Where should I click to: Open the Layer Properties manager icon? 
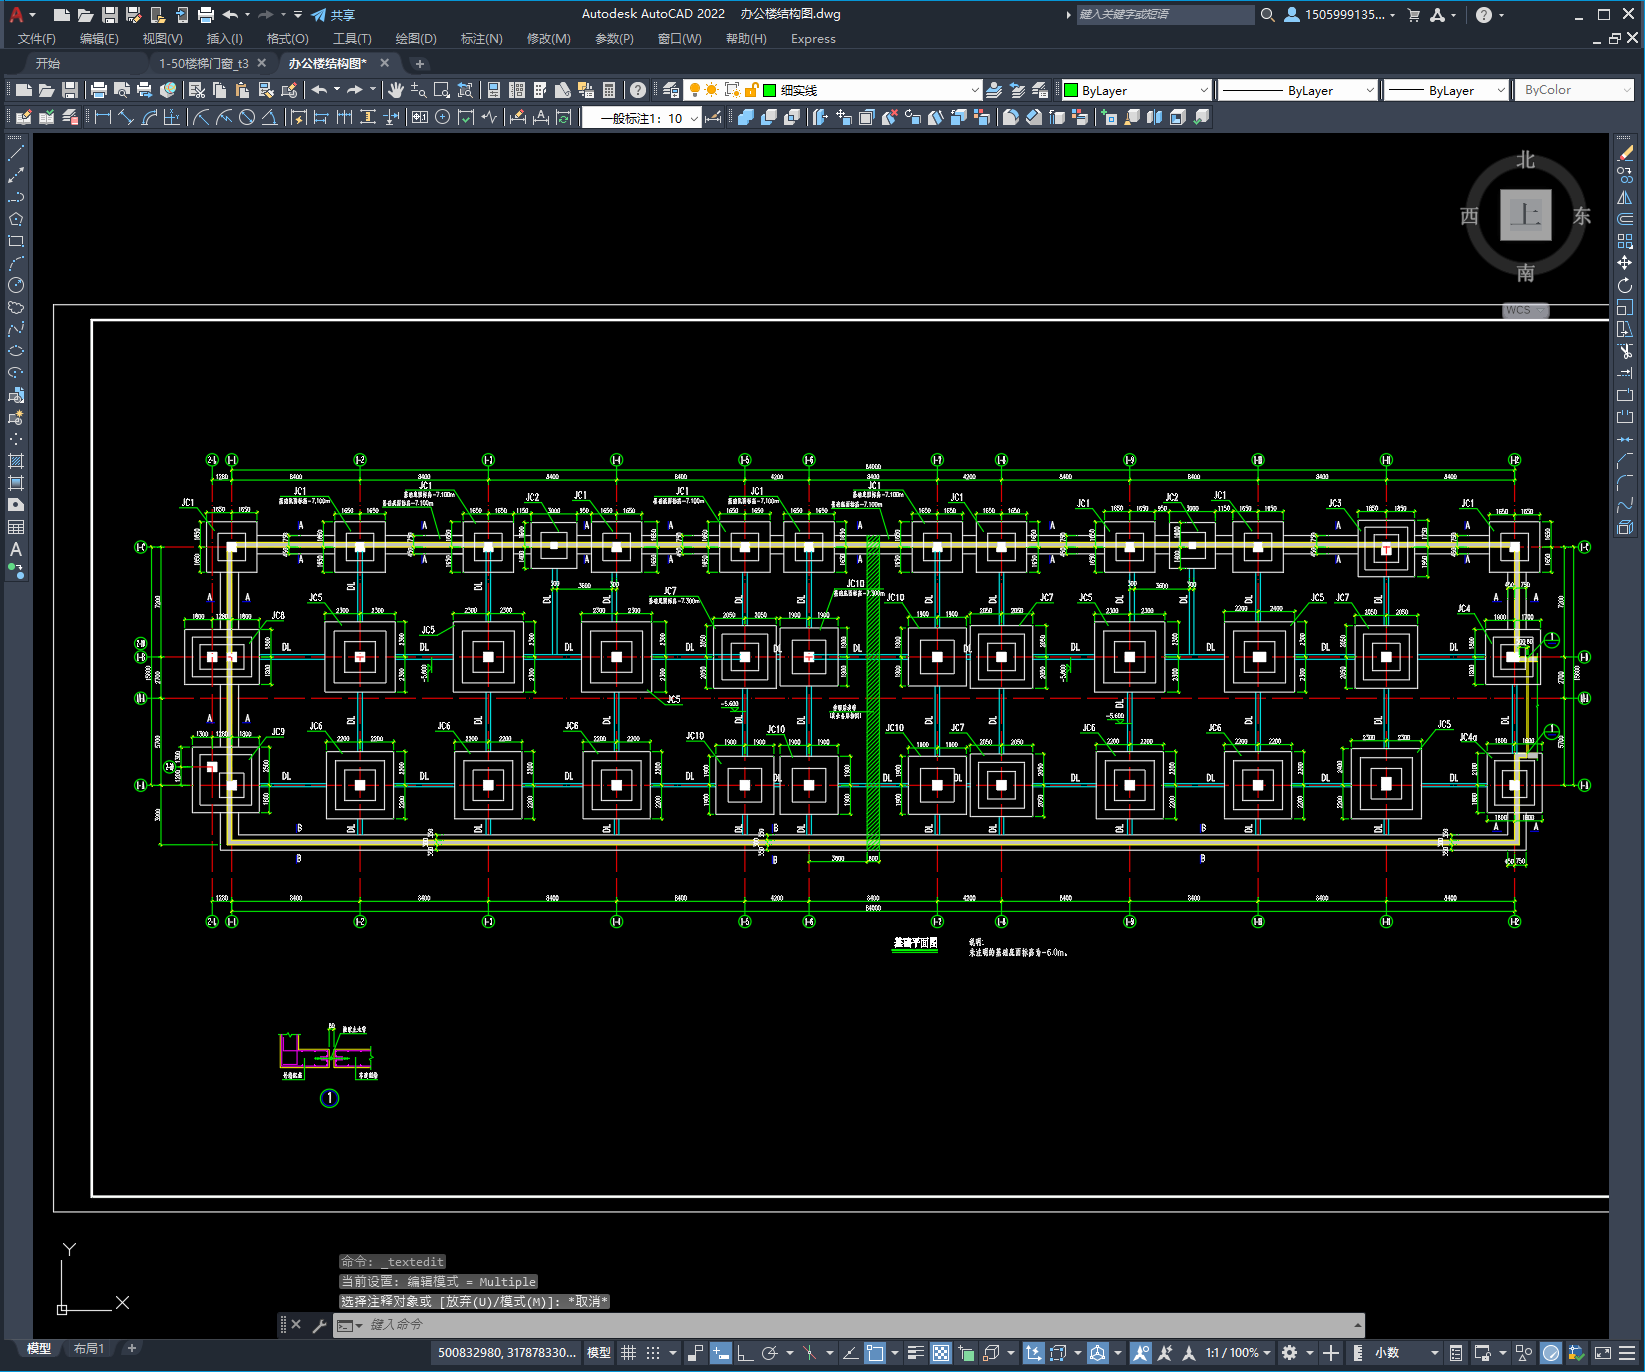671,90
